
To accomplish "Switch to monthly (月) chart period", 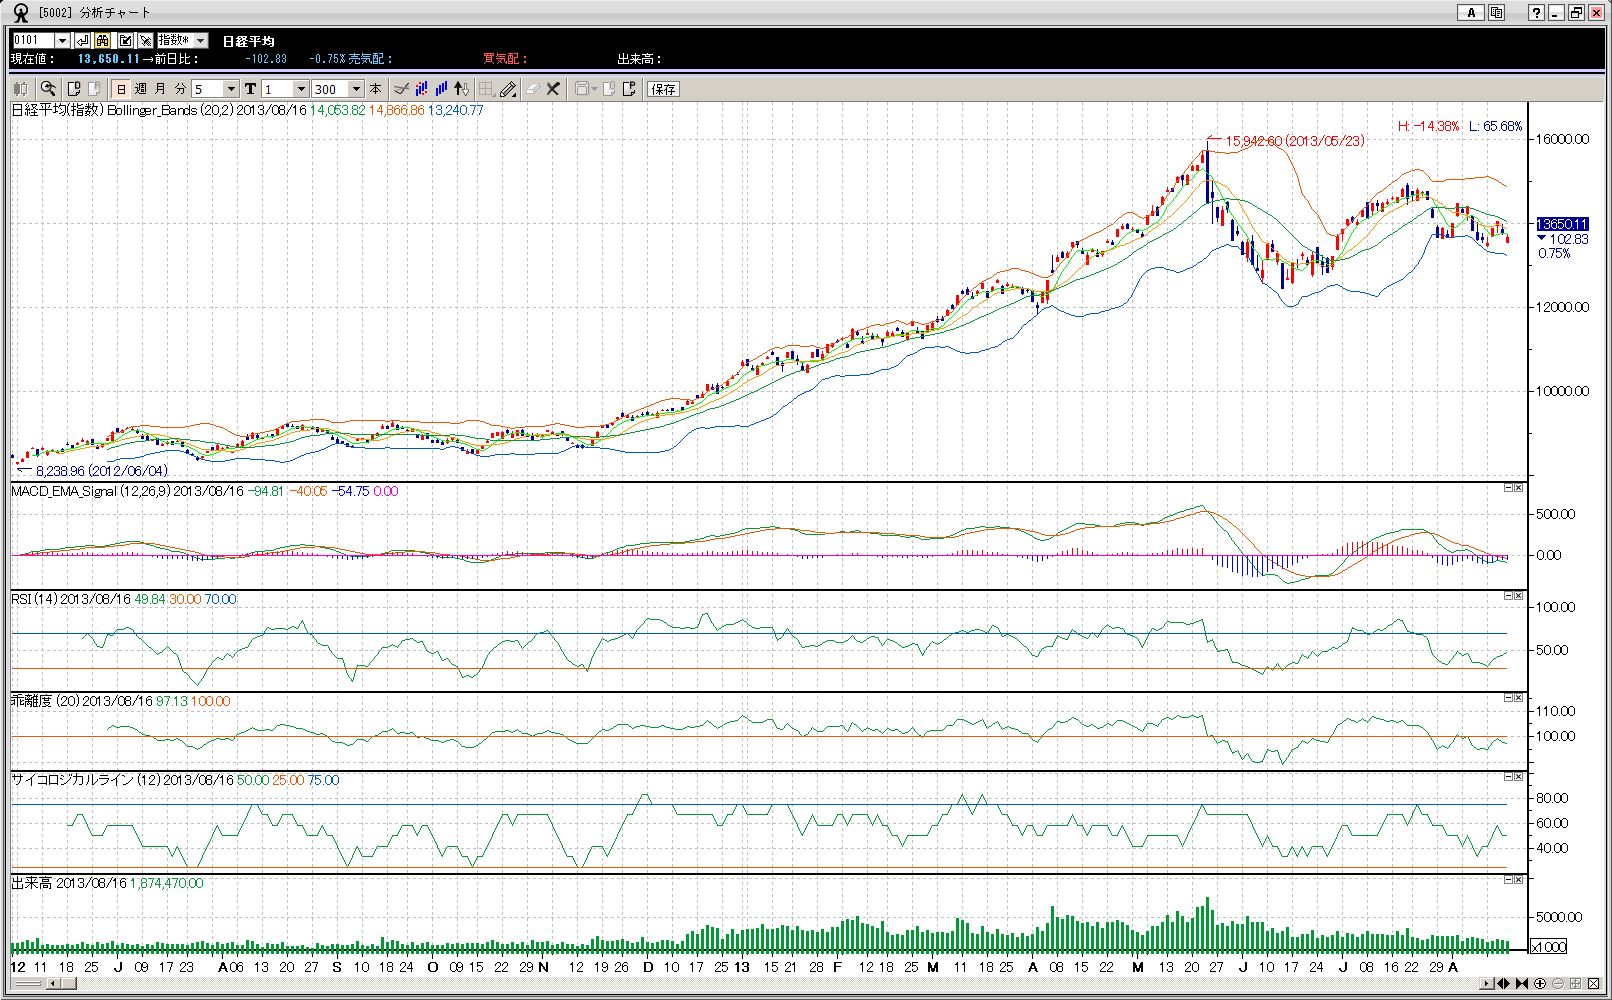I will (x=160, y=89).
